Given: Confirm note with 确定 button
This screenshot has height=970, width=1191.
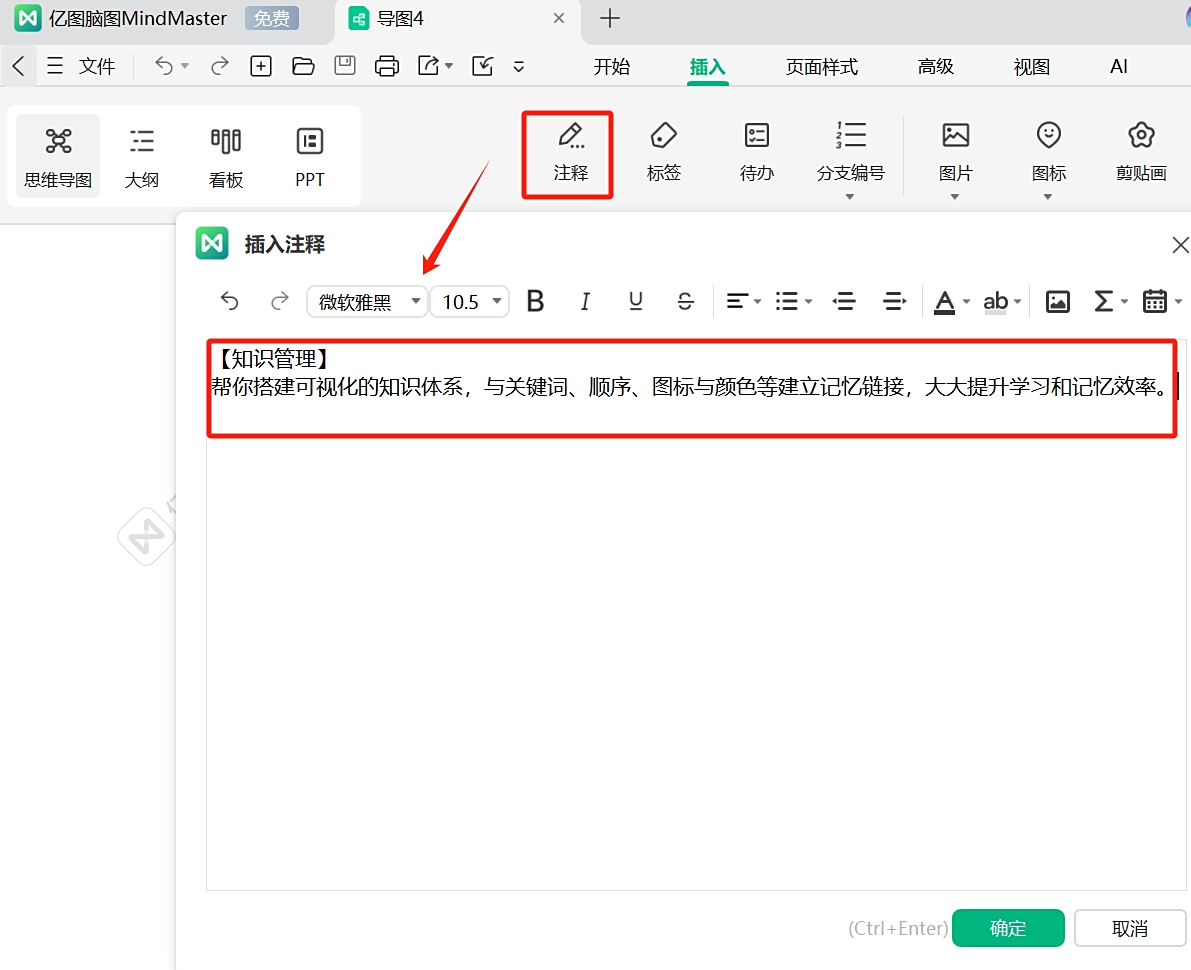Looking at the screenshot, I should click(1008, 927).
